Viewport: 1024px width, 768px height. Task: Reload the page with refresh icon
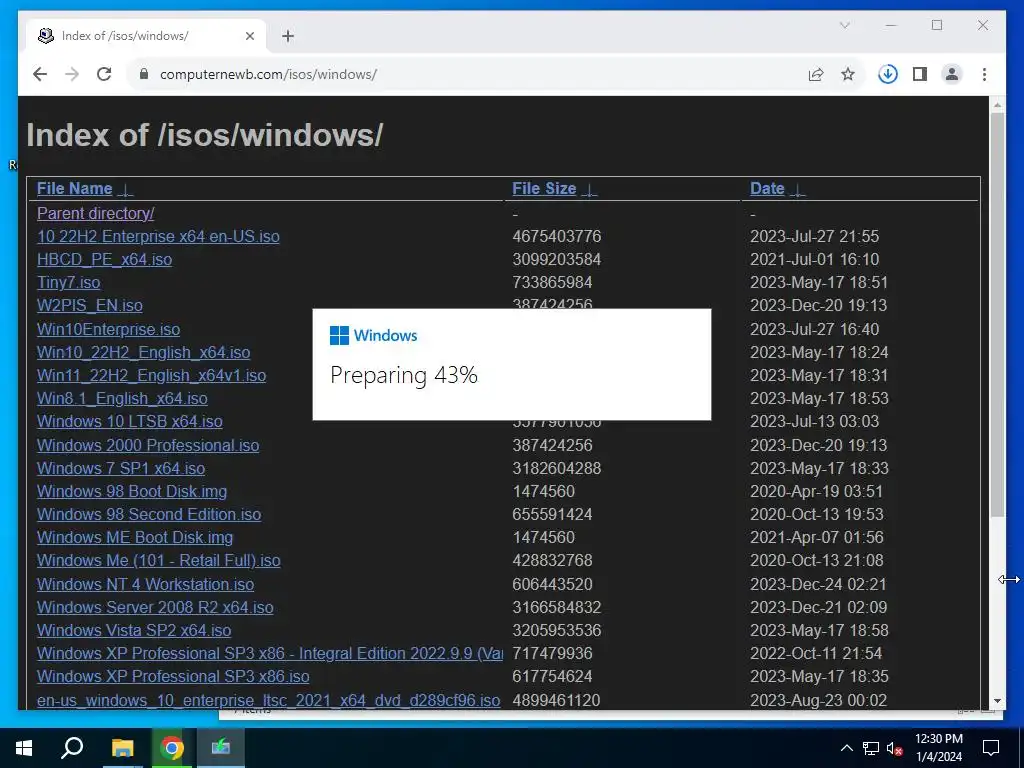104,74
